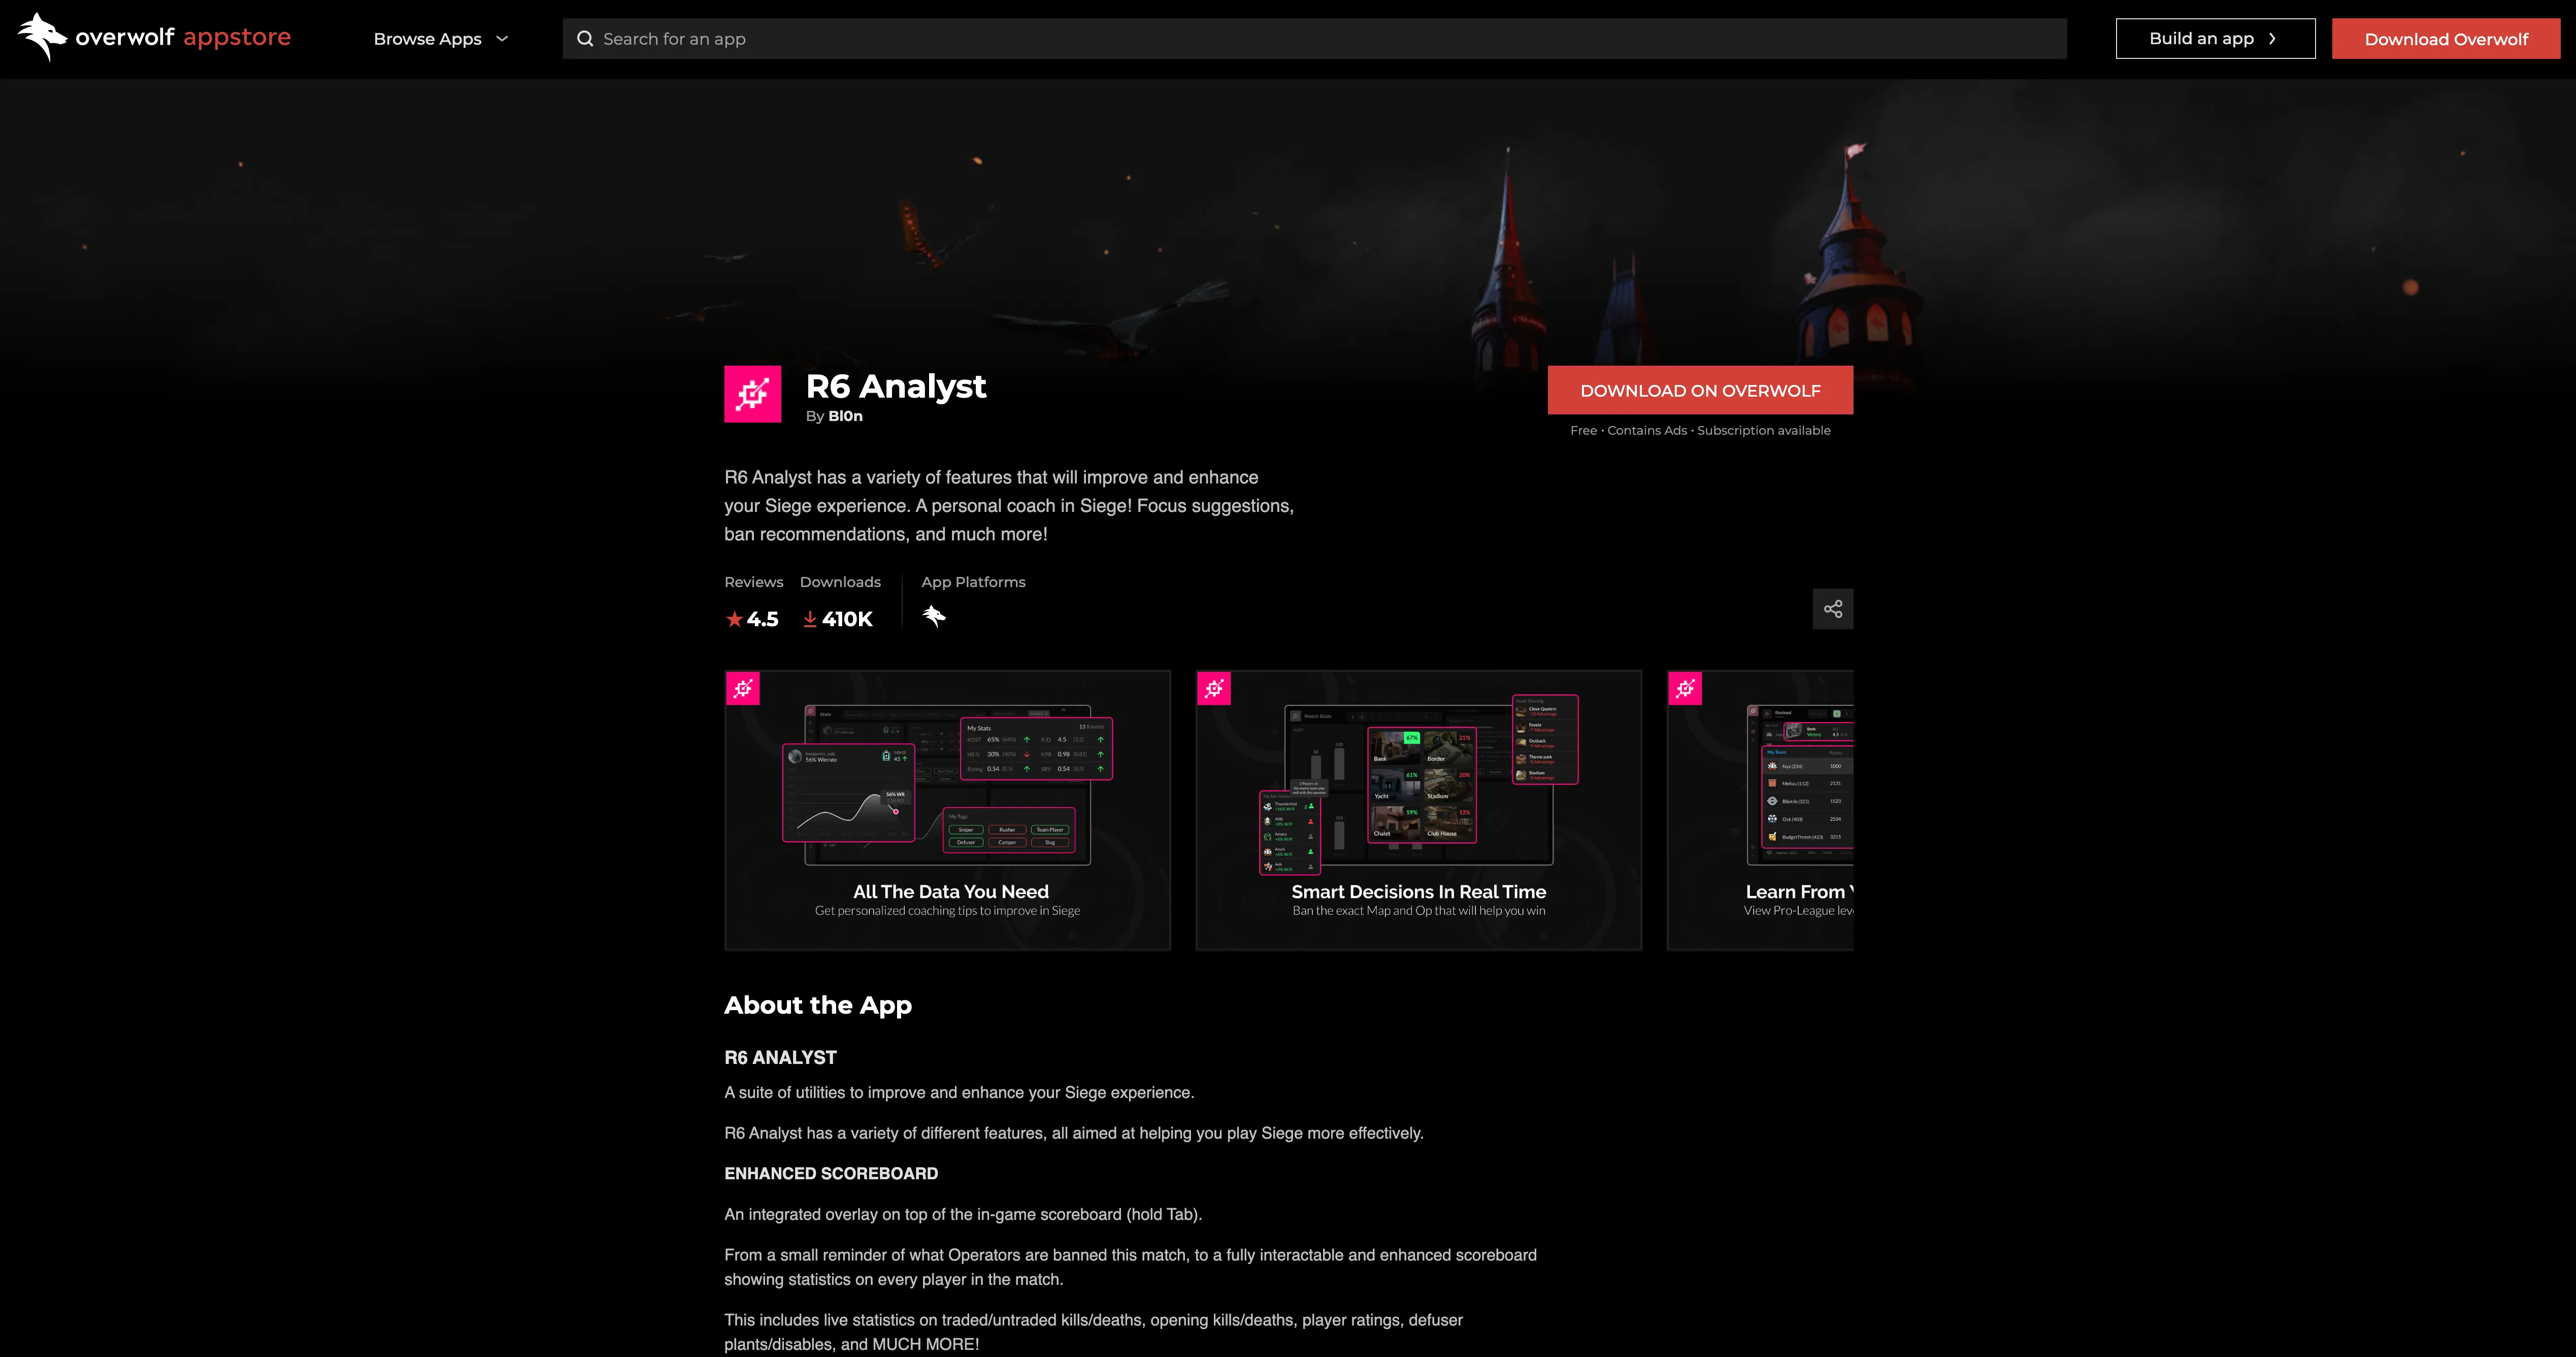Click the Browse Apps chevron arrow
The image size is (2576, 1357).
(502, 39)
